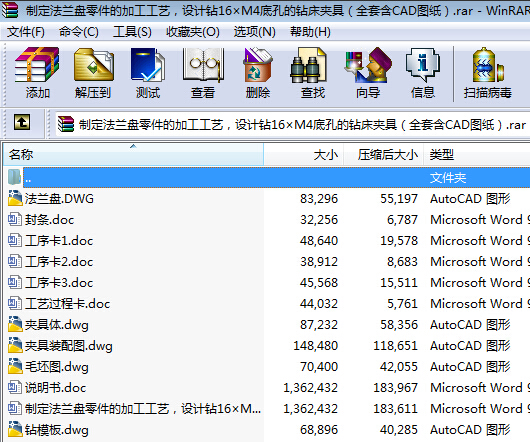This screenshot has height=442, width=530.
Task: Select file name 工序卡3.doc
Action: click(x=59, y=283)
